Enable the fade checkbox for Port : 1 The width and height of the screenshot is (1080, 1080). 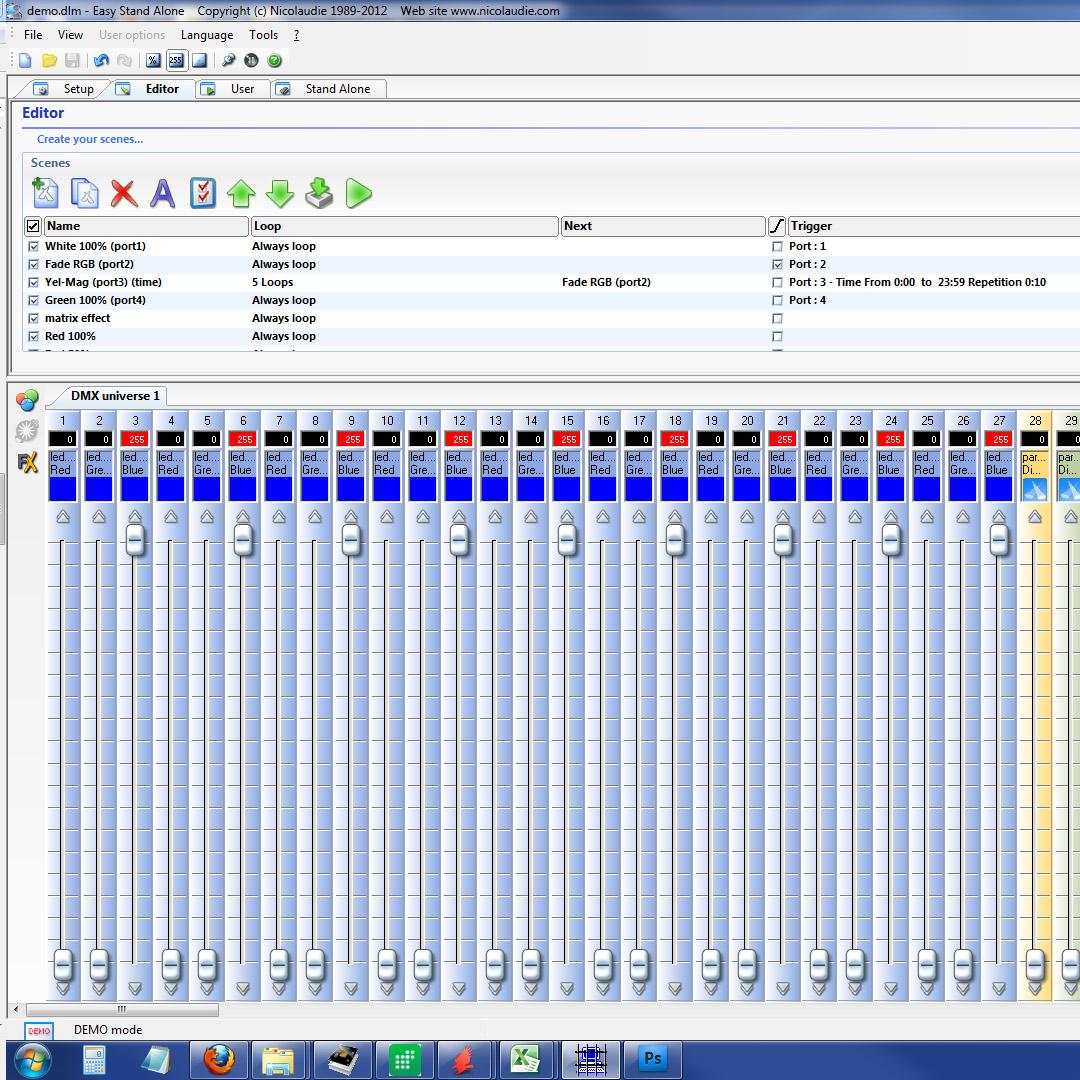[777, 246]
